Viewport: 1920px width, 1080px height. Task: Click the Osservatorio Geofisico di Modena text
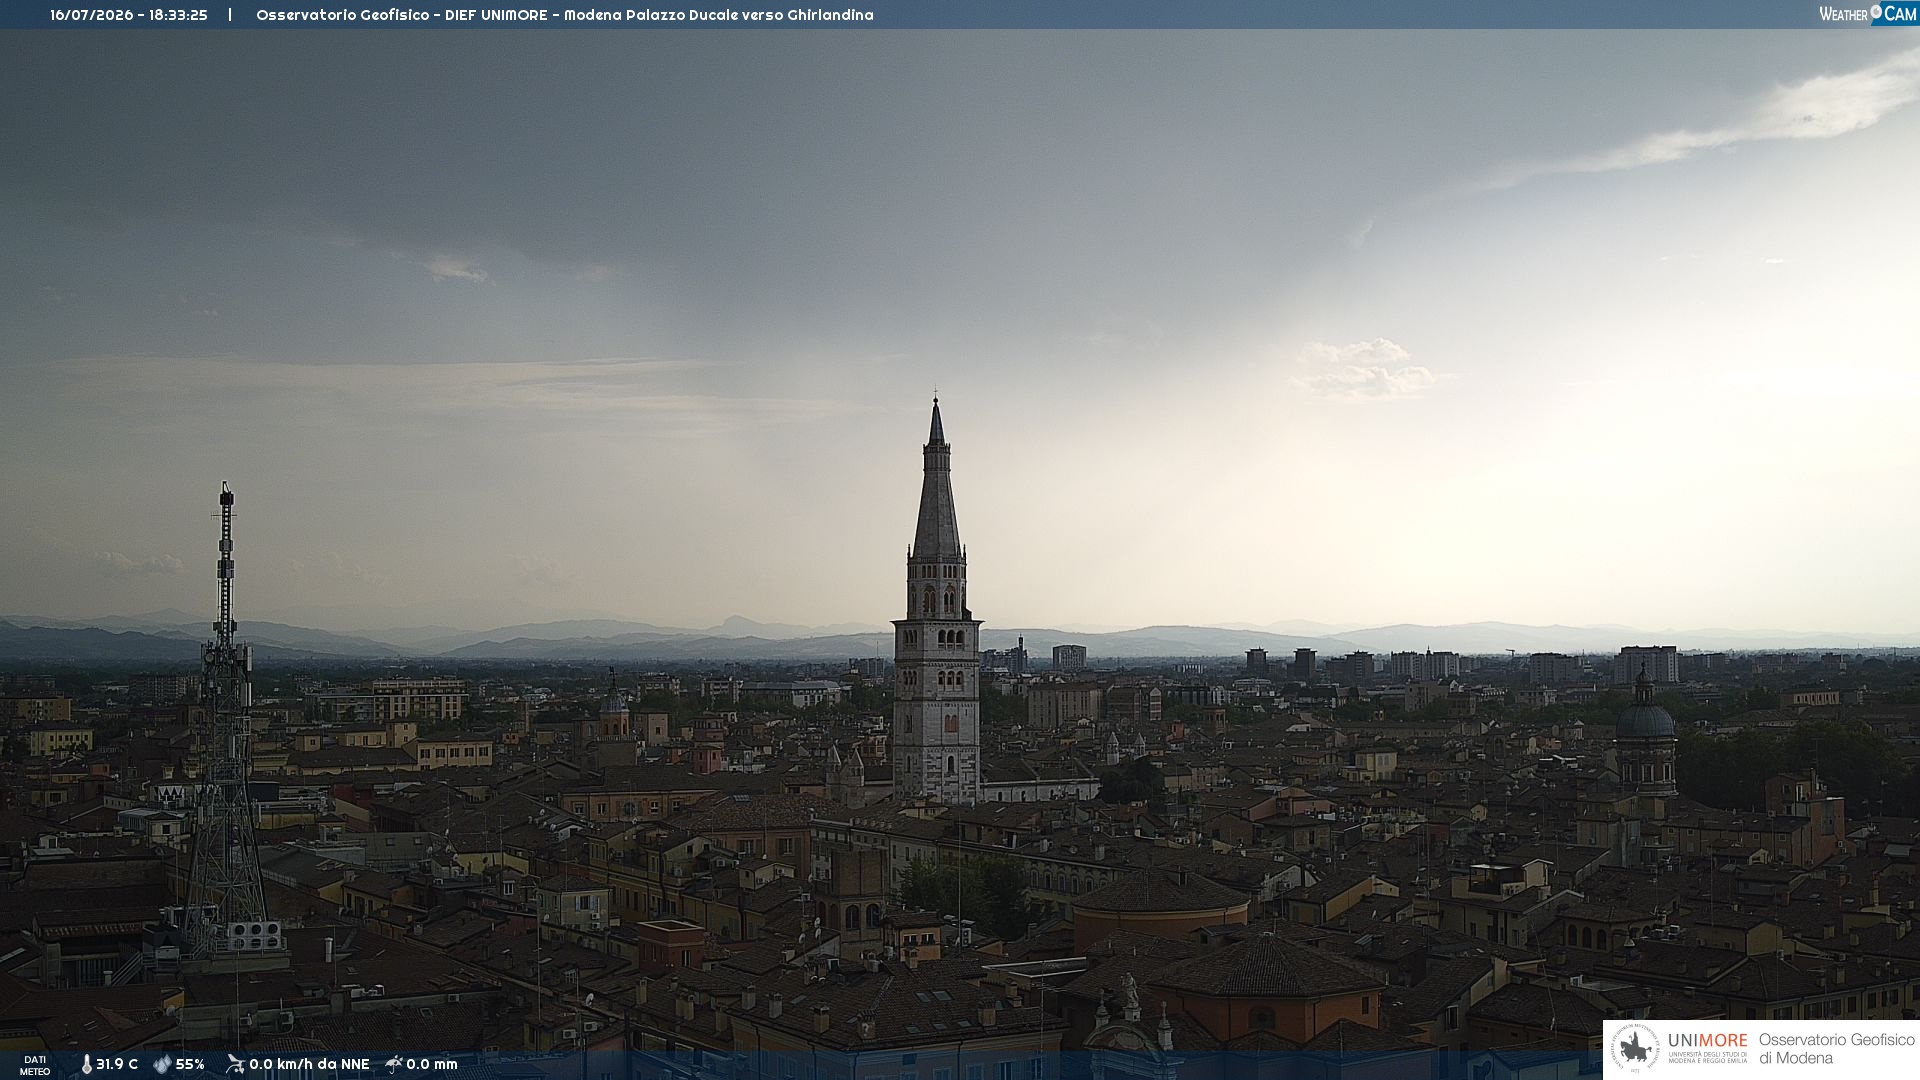pyautogui.click(x=1836, y=1049)
